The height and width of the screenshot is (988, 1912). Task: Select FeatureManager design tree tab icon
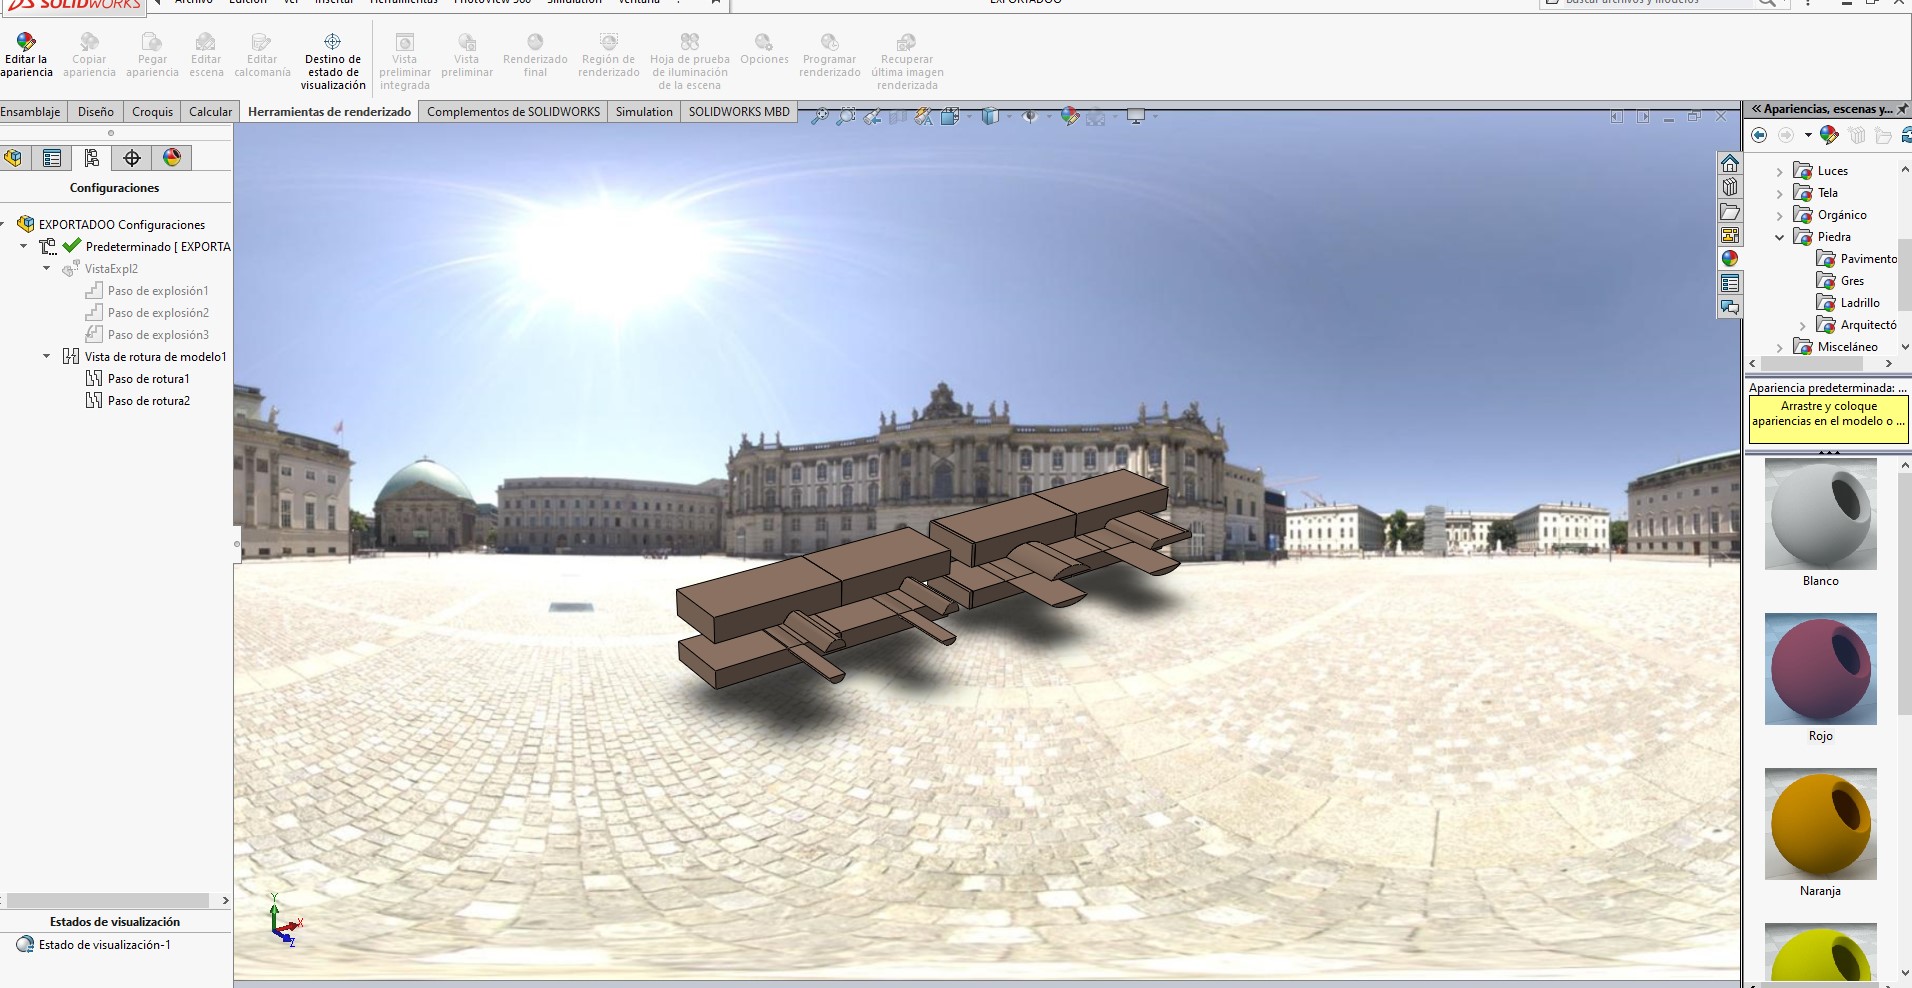(14, 158)
